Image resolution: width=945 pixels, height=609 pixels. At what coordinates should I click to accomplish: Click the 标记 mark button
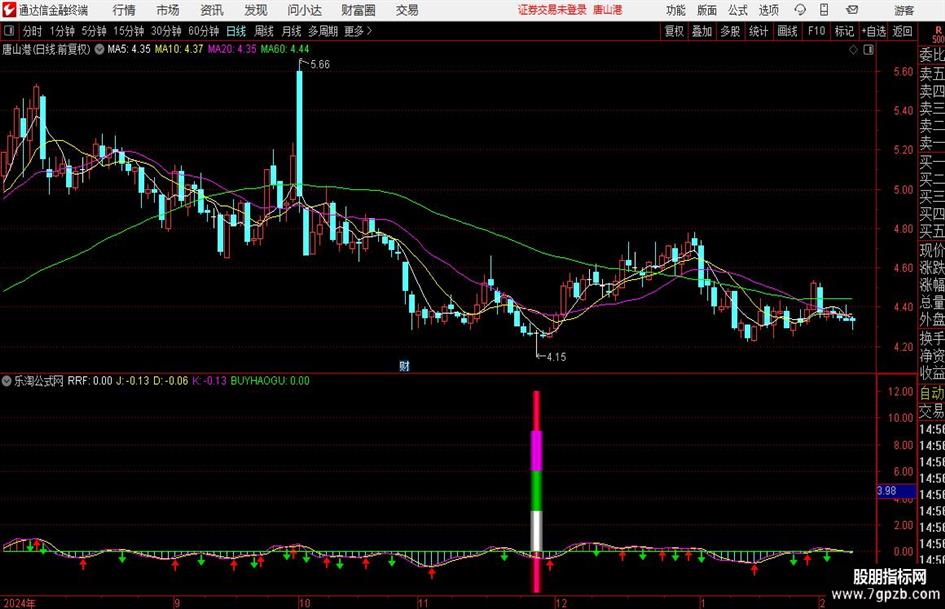[844, 31]
